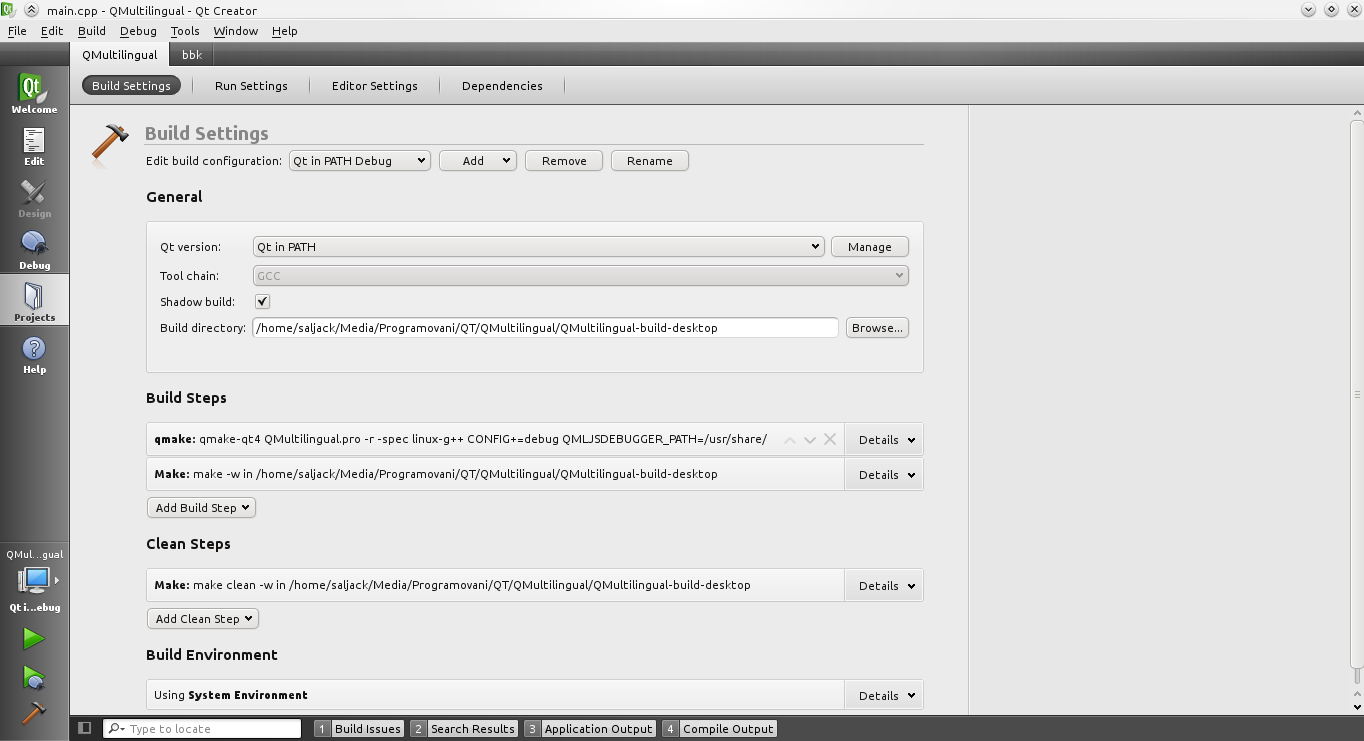Run the project with green arrow

pos(34,638)
